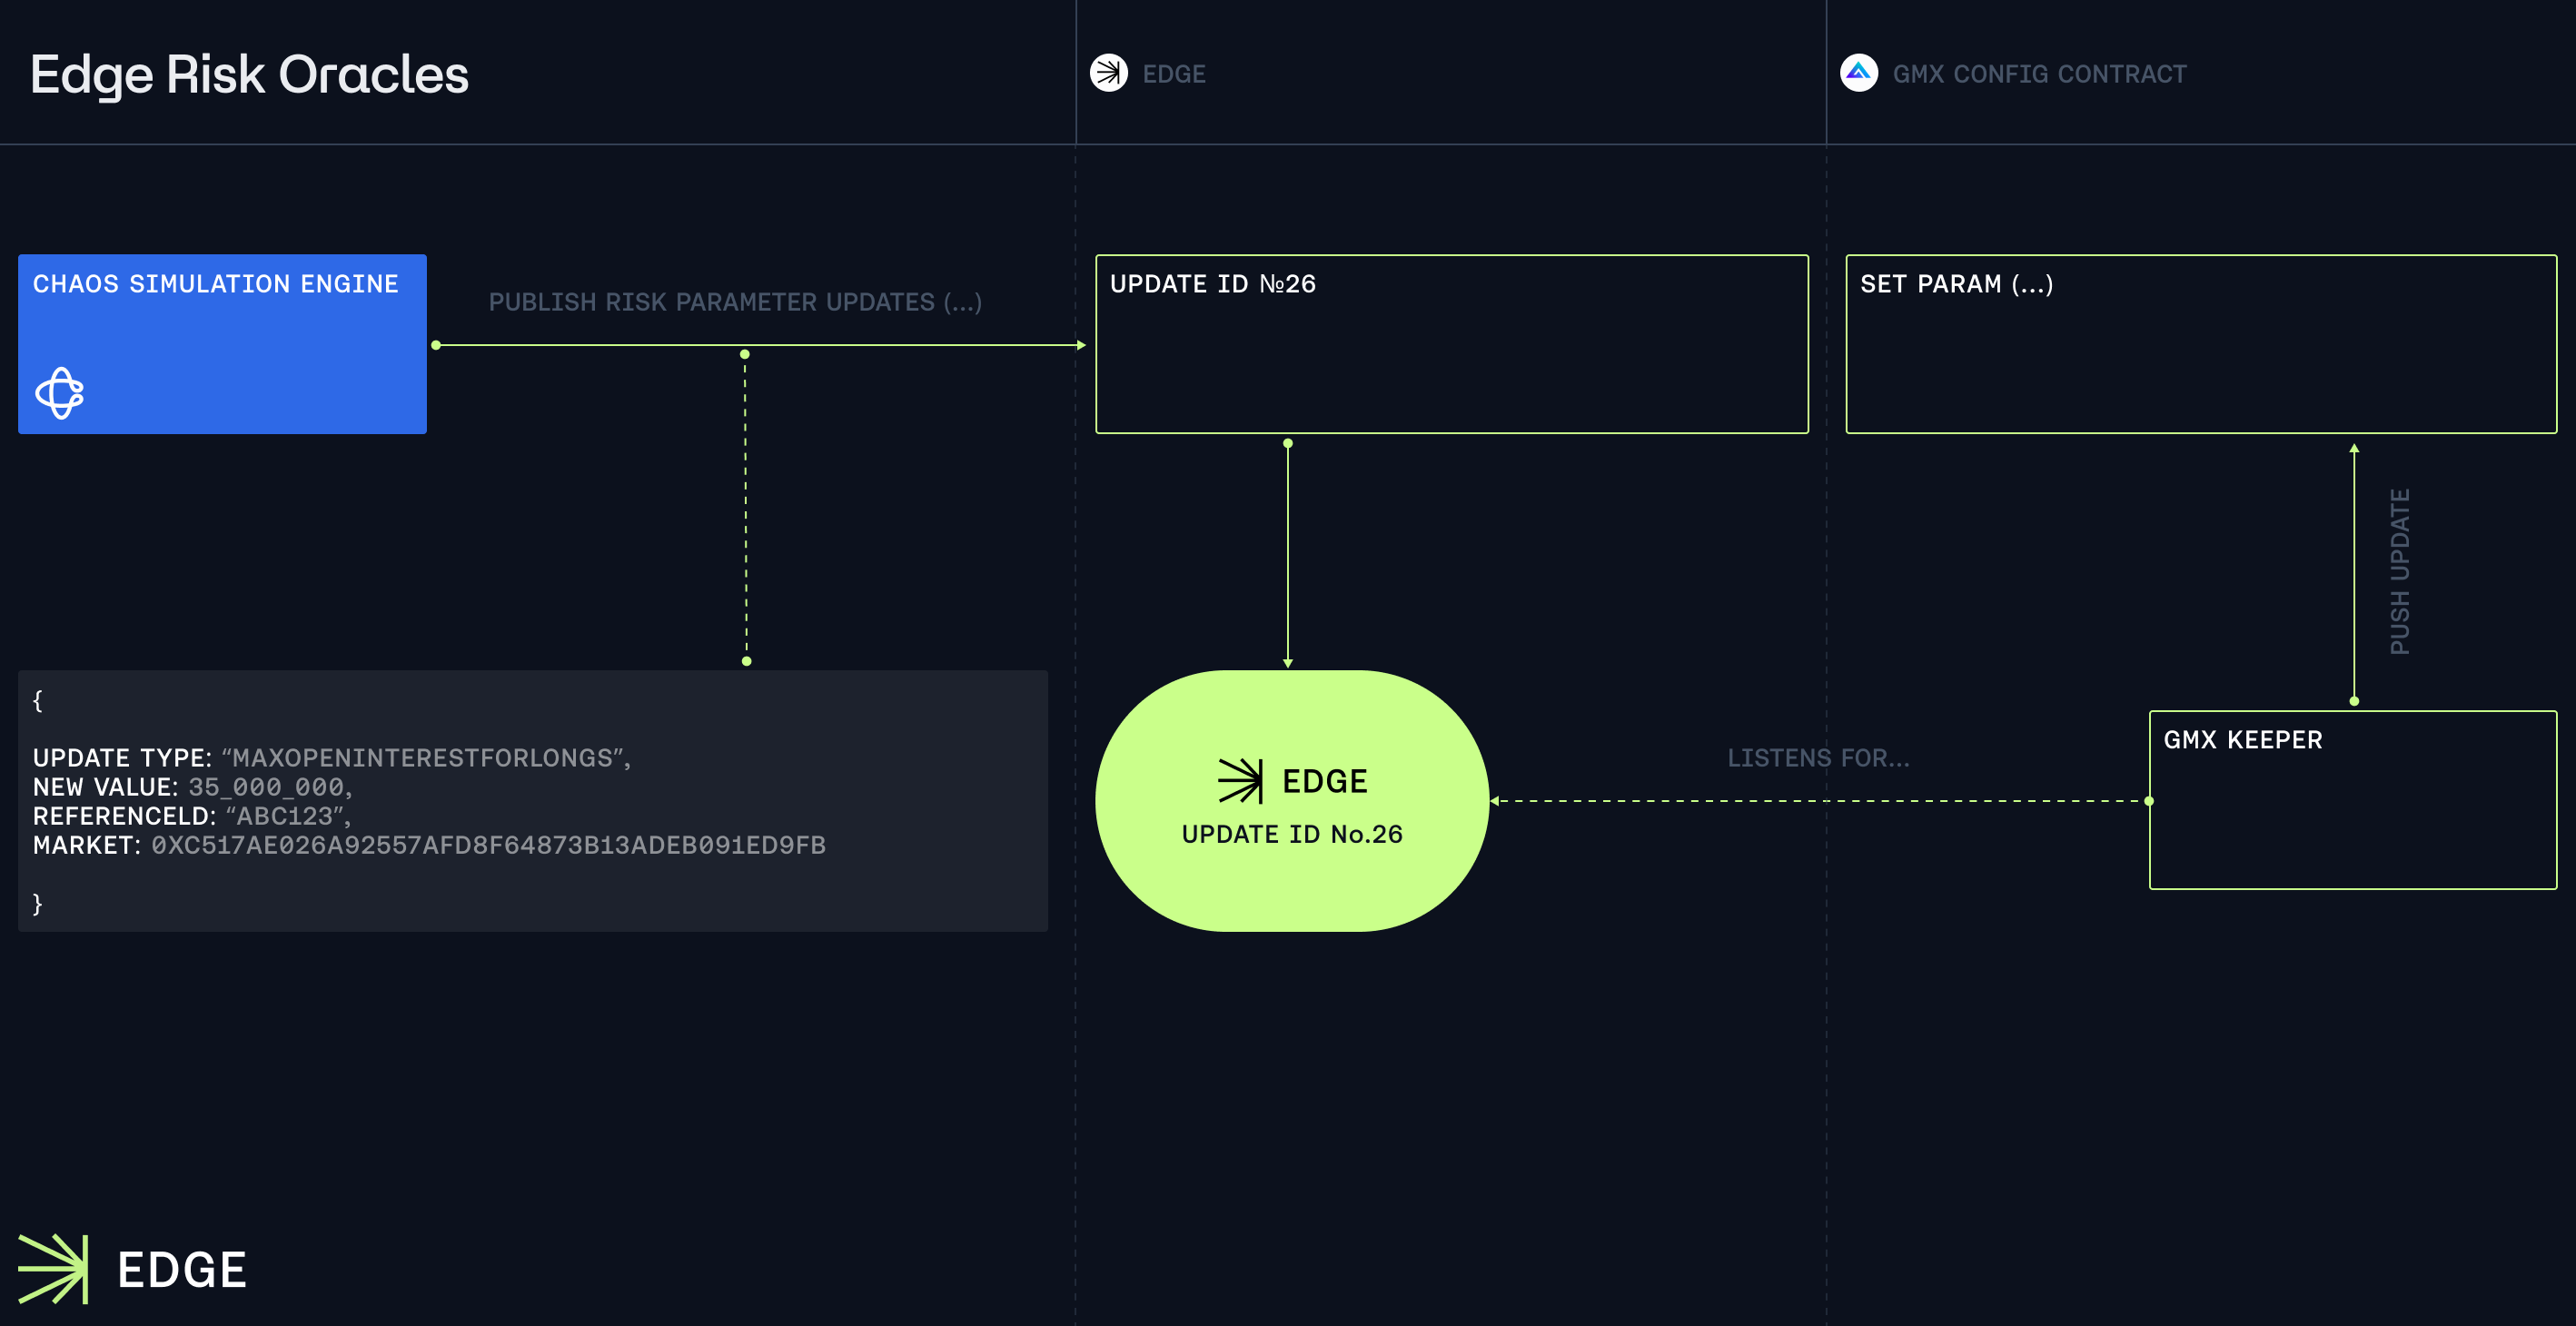Image resolution: width=2576 pixels, height=1326 pixels.
Task: Click the 'LISTENS FOR...' label
Action: [1818, 758]
